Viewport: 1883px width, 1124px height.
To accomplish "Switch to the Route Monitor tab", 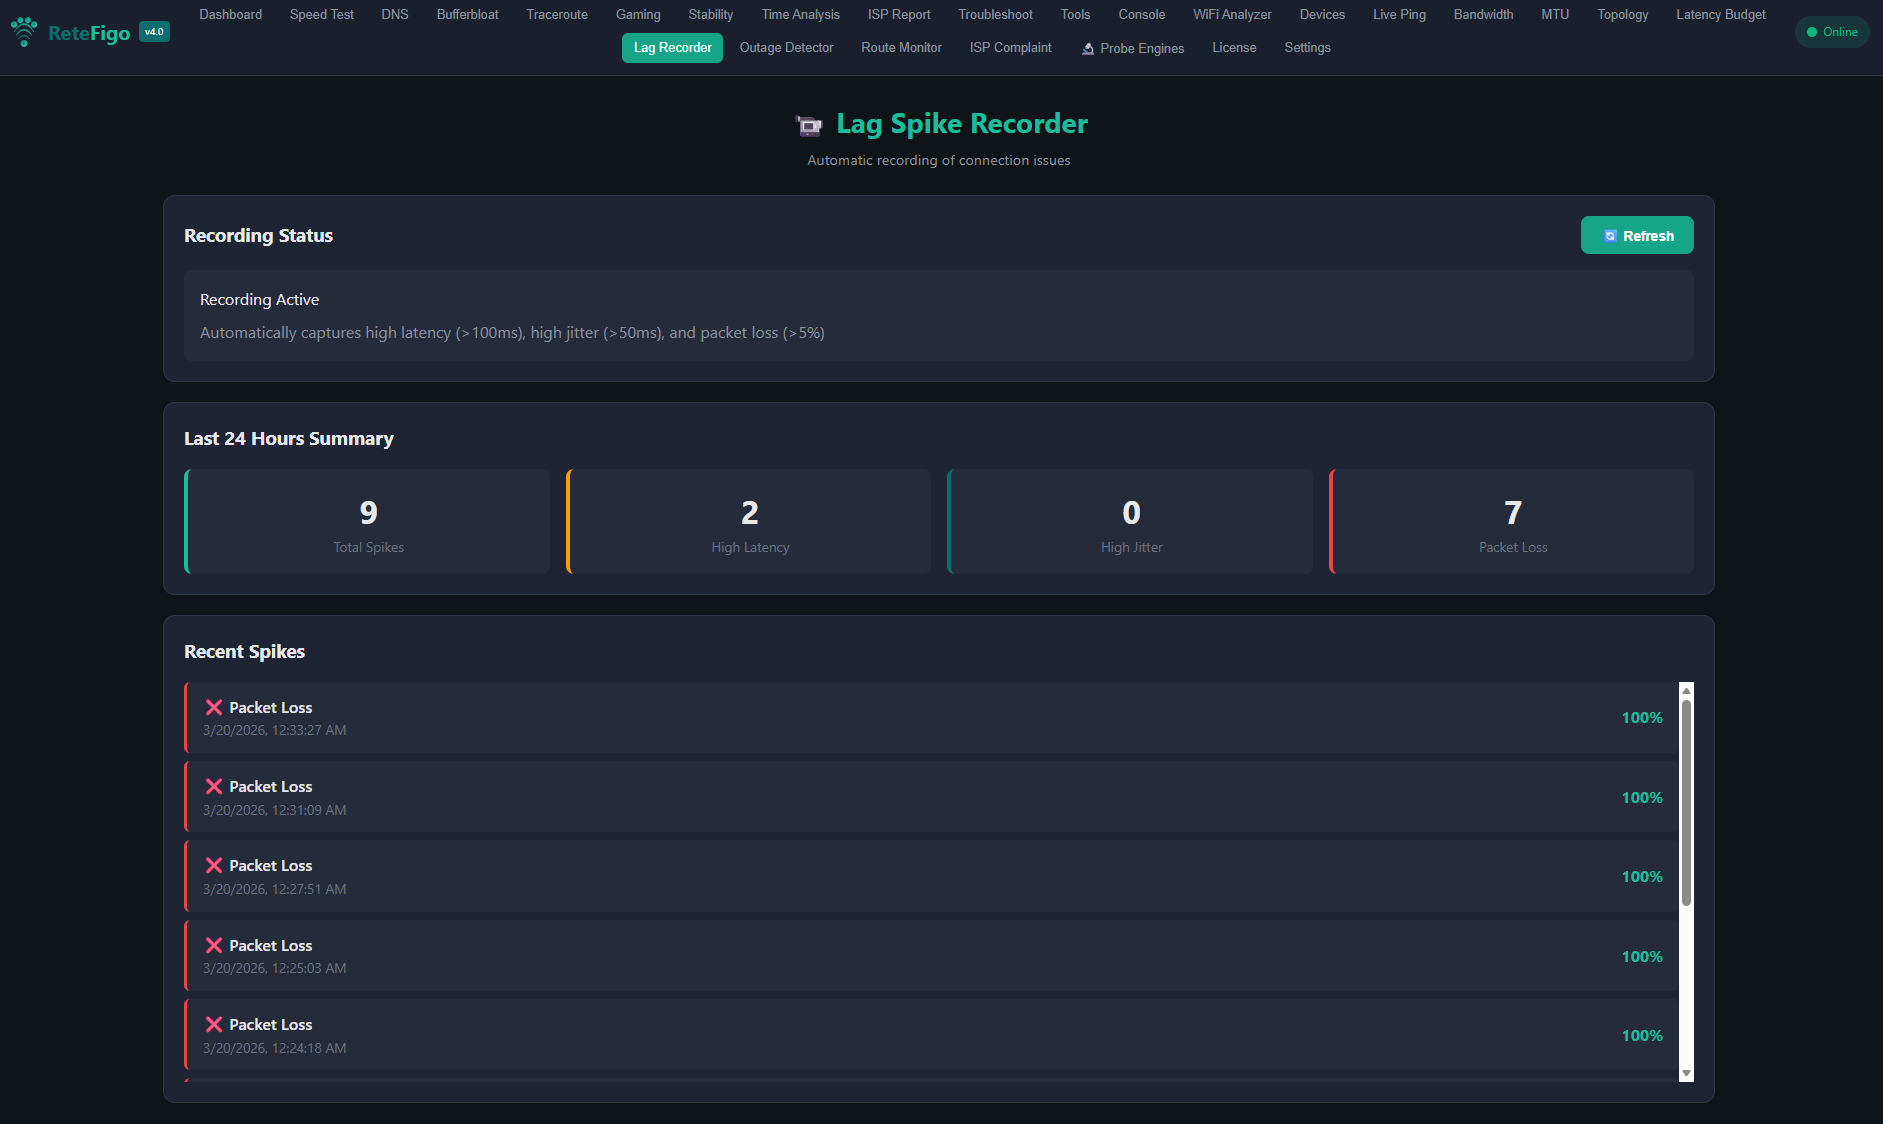I will click(901, 48).
